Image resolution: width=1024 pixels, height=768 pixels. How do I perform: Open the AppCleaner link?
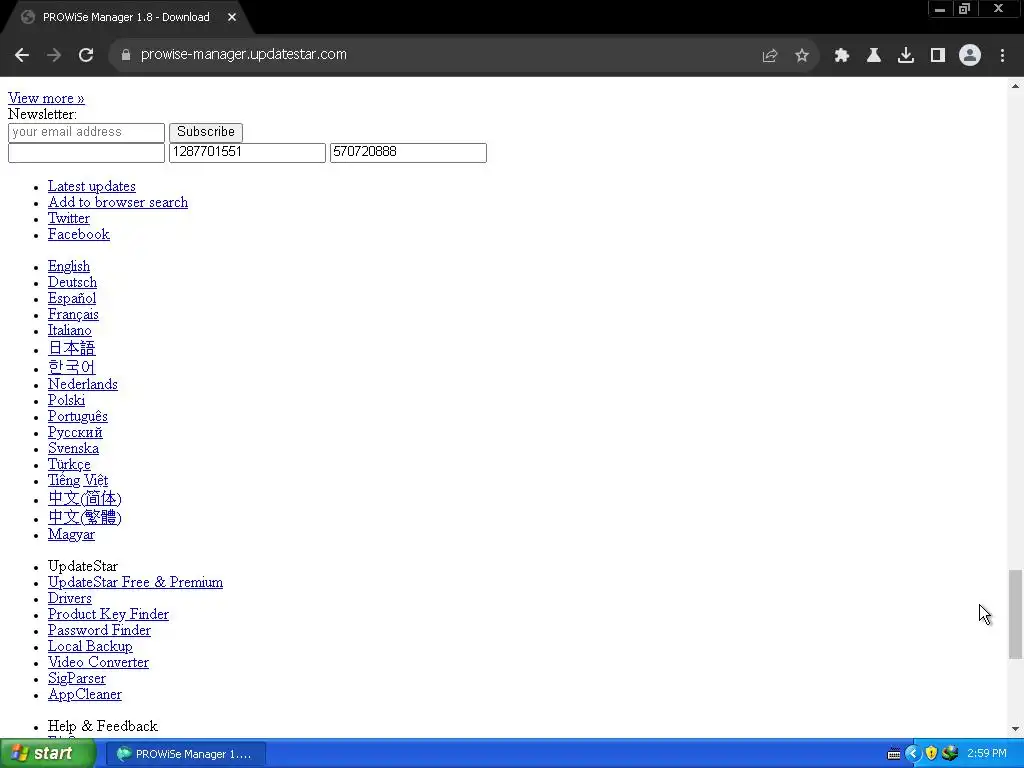(84, 695)
